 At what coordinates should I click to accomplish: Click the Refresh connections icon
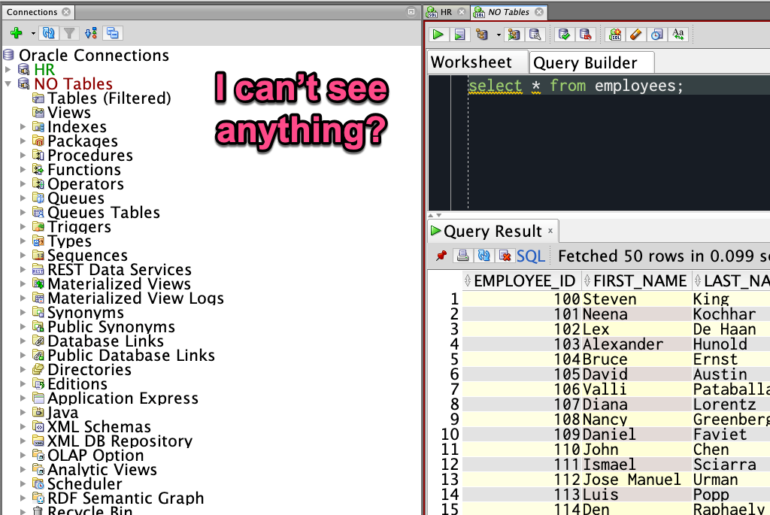point(48,33)
